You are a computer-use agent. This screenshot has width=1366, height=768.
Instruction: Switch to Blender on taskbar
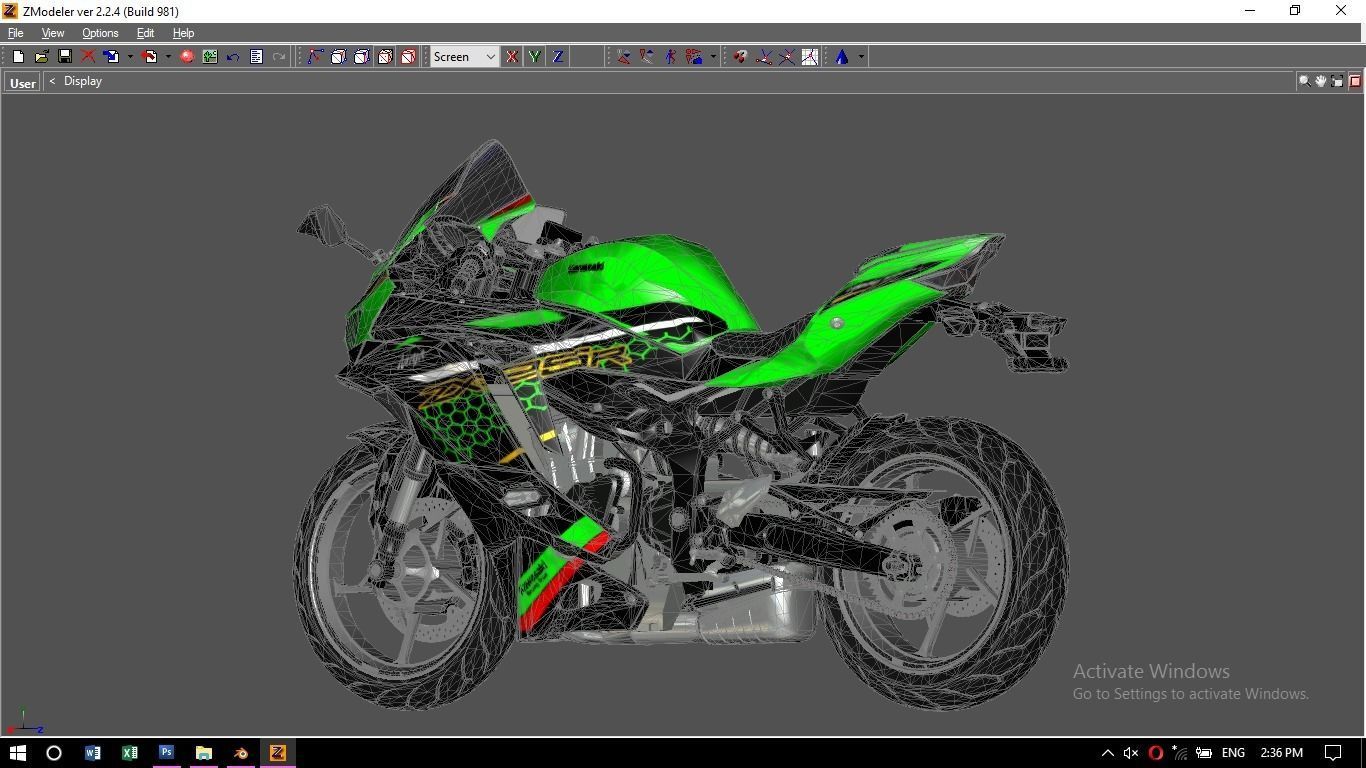(240, 753)
